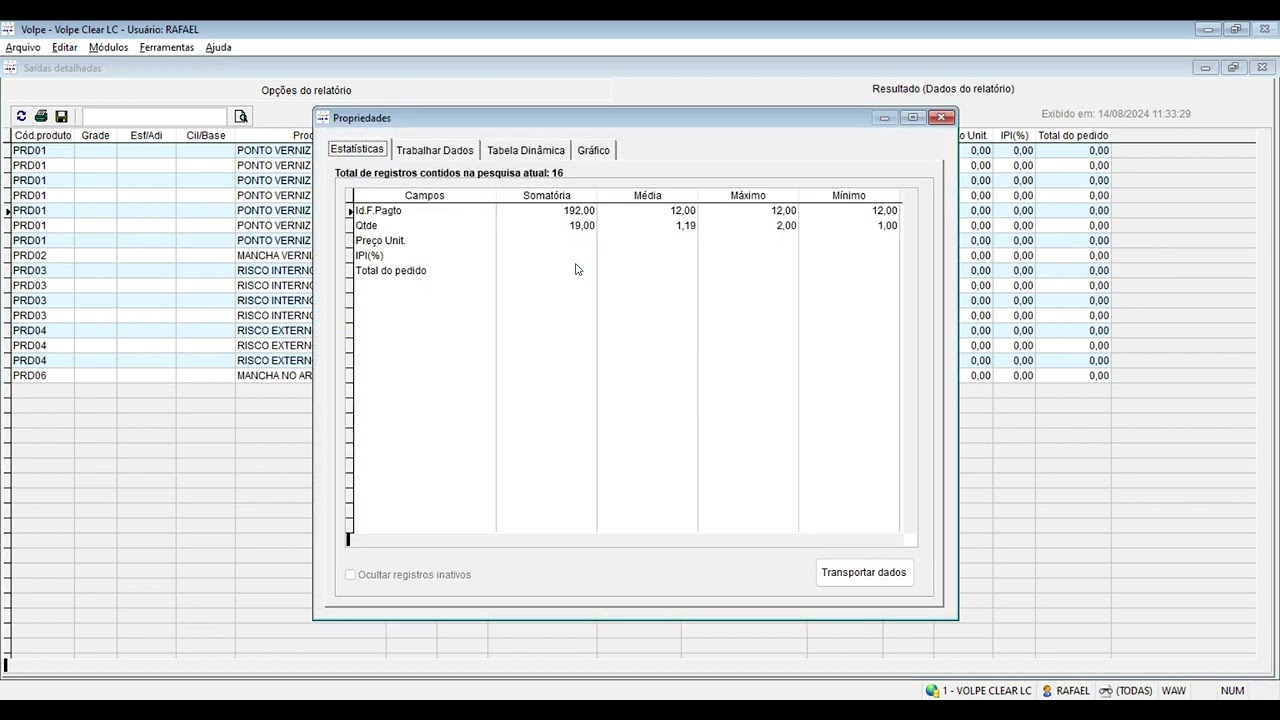Click the user icon beside RAFAEL

1047,691
